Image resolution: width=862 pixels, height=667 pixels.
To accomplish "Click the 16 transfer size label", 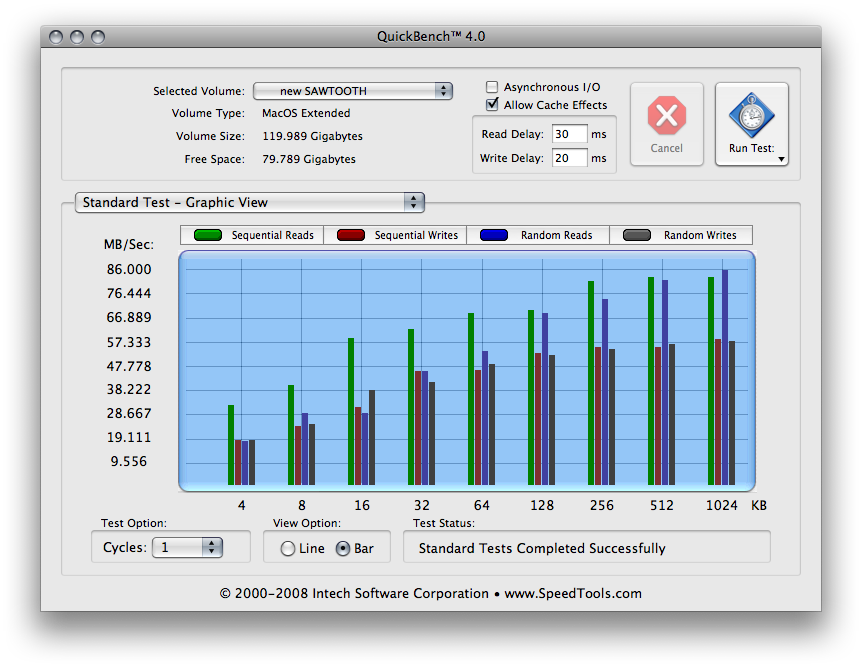I will click(362, 505).
